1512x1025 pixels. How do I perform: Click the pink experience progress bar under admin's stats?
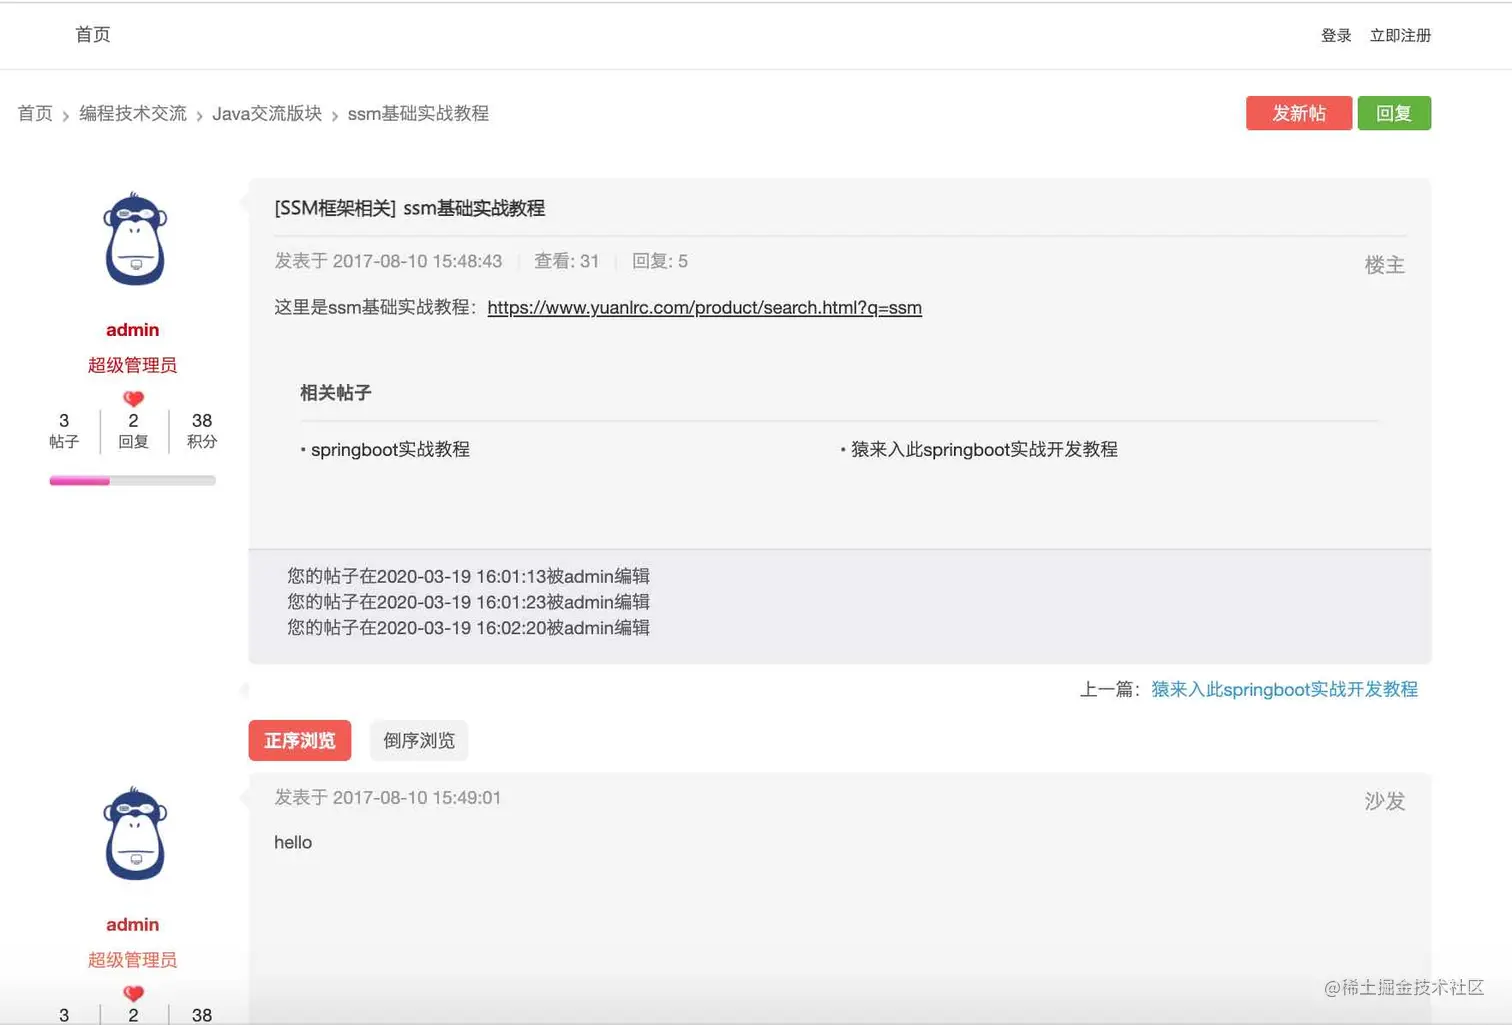80,480
